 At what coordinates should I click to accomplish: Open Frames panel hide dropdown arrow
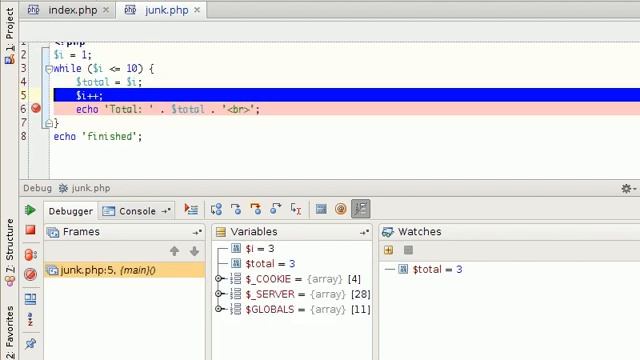coord(197,232)
